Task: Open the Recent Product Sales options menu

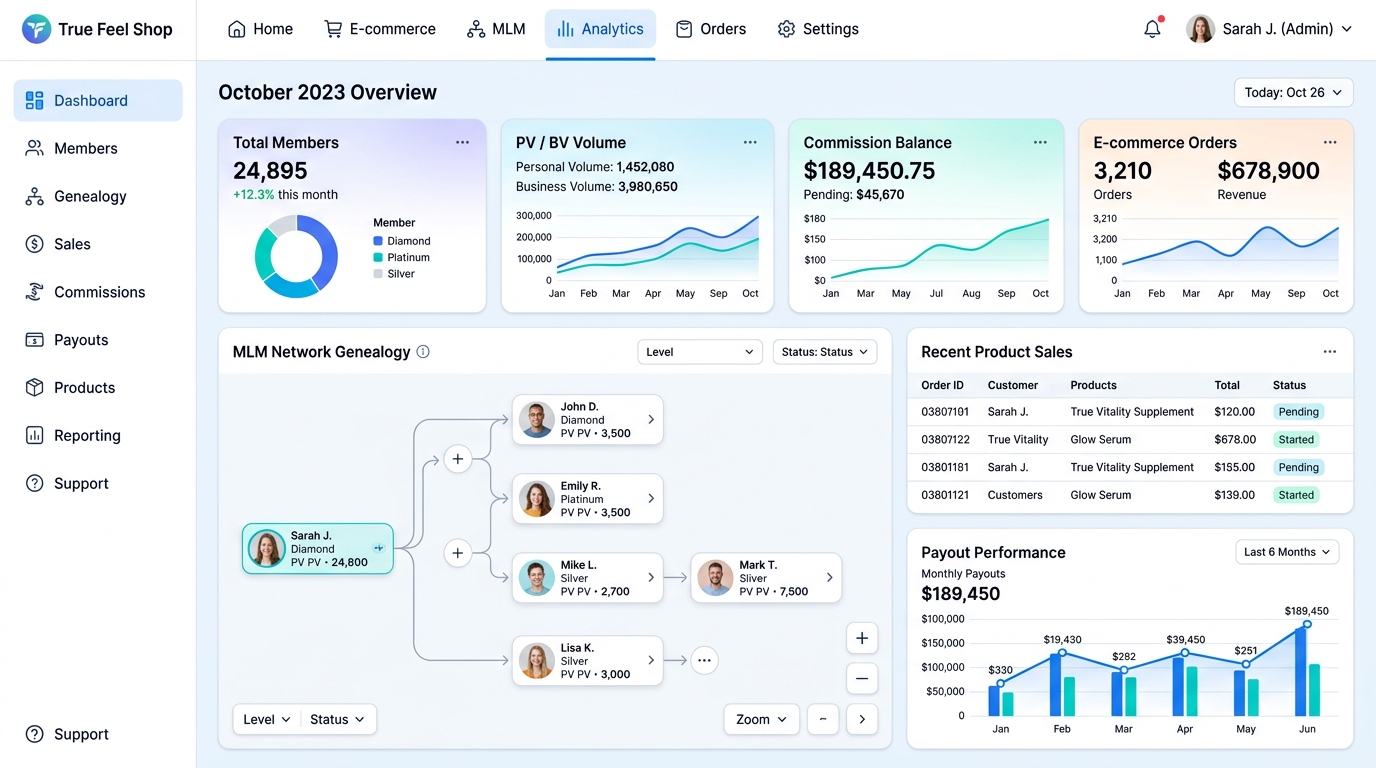Action: [1330, 352]
